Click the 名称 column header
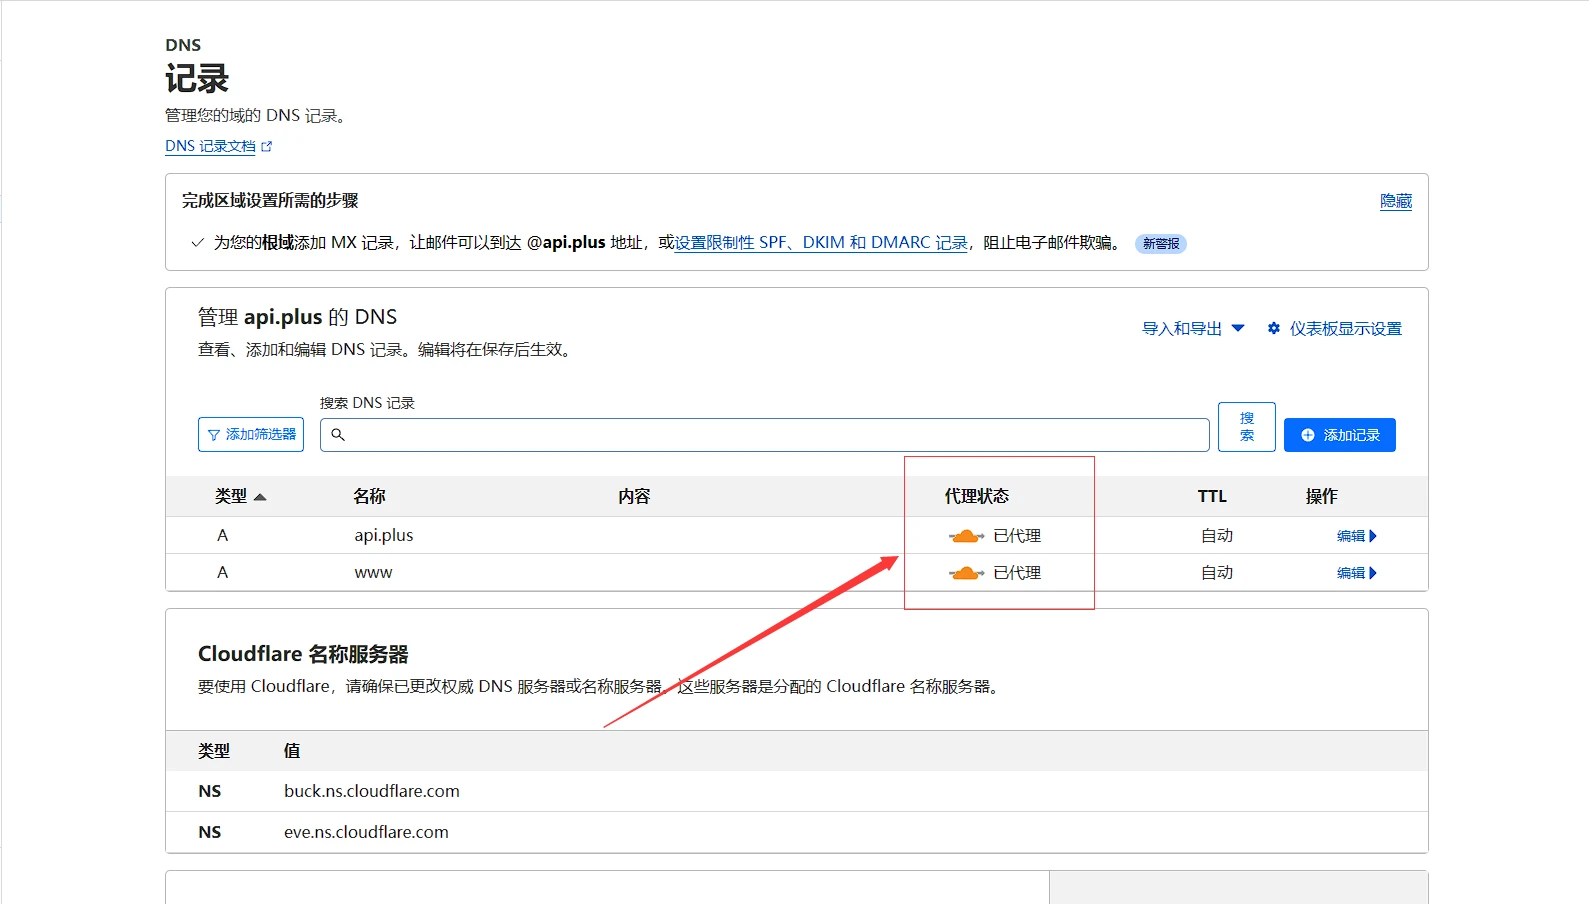The height and width of the screenshot is (904, 1589). (369, 496)
